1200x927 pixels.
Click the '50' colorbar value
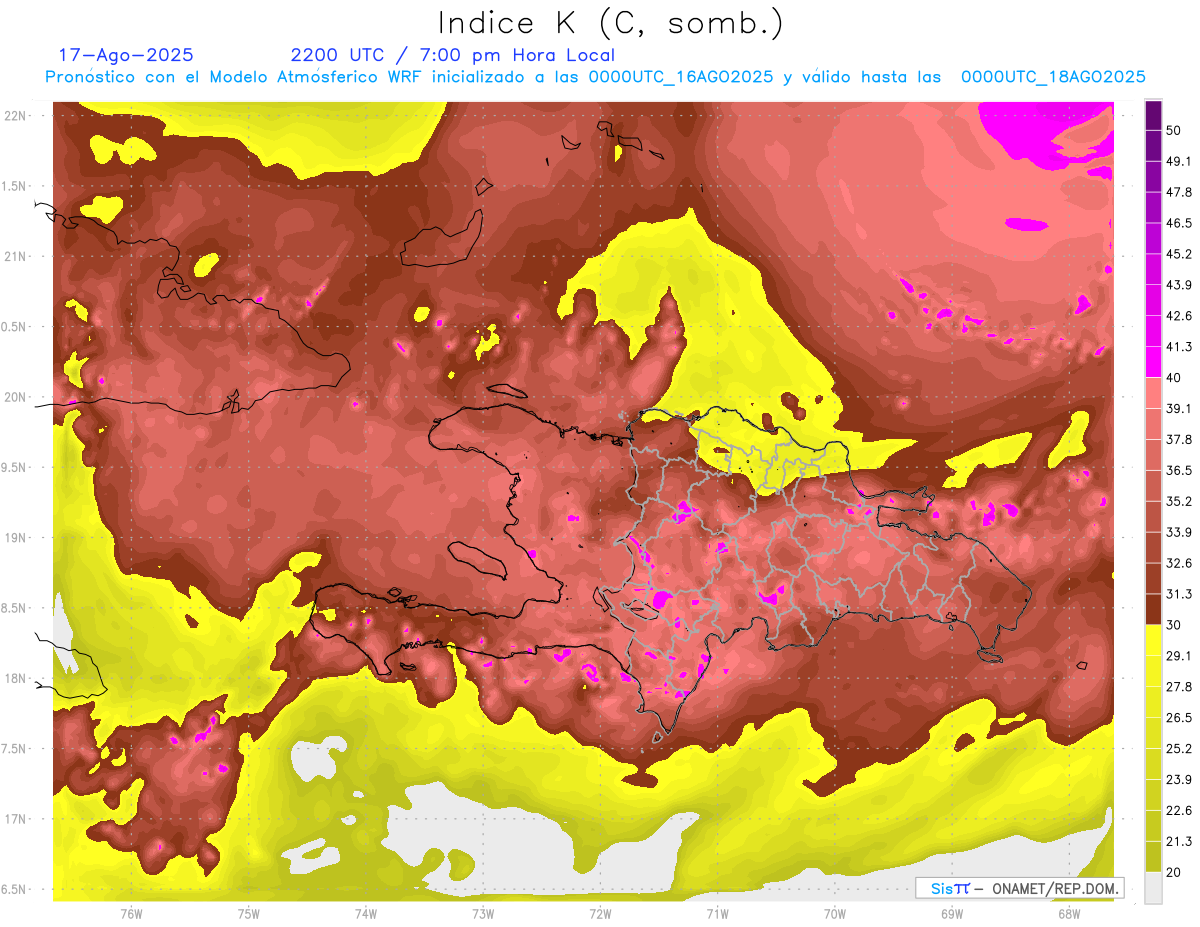(1175, 130)
